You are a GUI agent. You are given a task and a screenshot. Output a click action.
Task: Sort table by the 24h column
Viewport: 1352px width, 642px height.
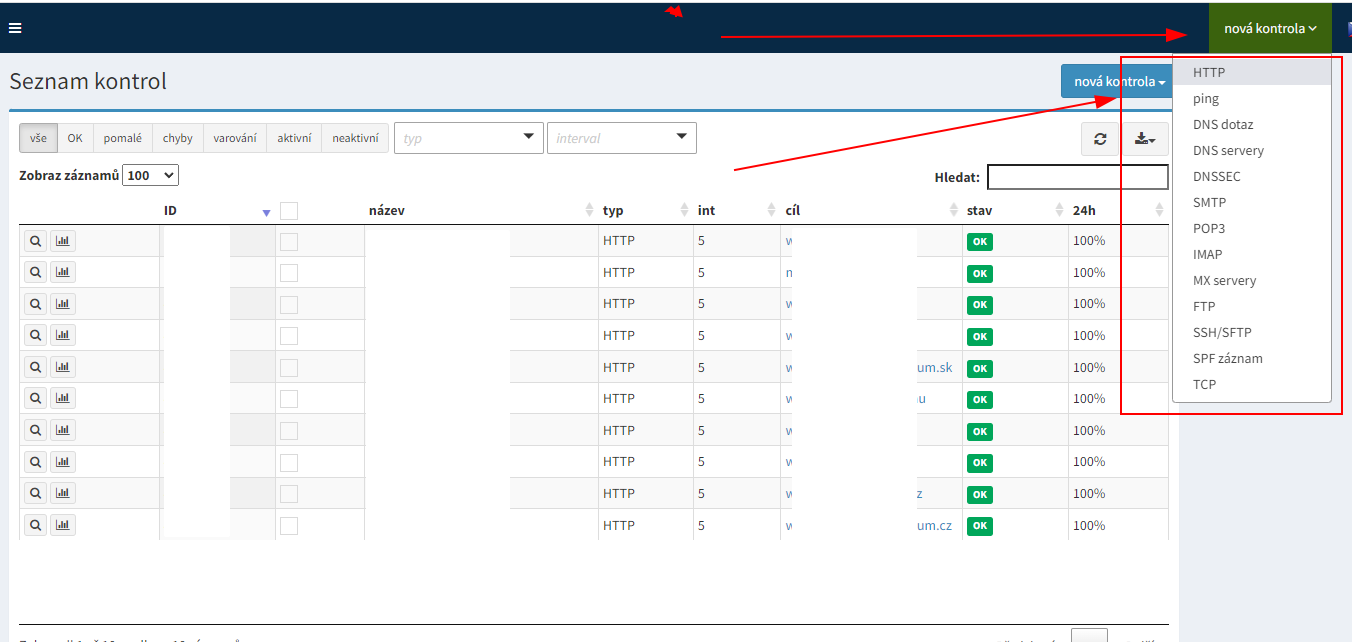[x=1118, y=211]
